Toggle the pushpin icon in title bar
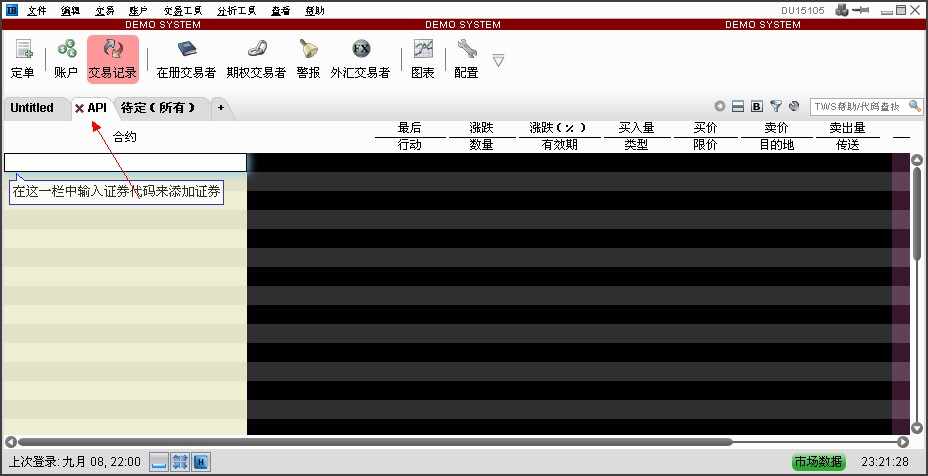928x476 pixels. tap(861, 10)
